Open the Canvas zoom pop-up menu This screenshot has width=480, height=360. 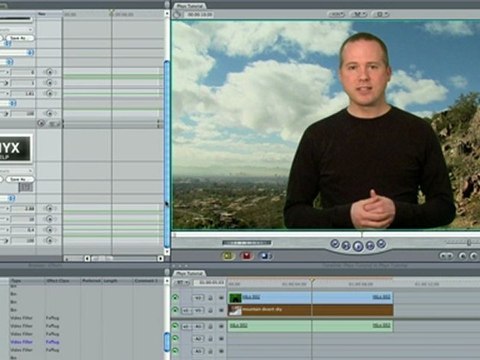pyautogui.click(x=336, y=14)
